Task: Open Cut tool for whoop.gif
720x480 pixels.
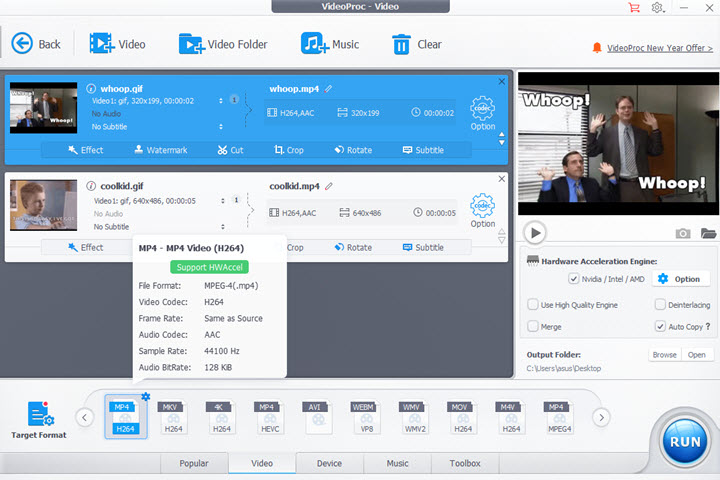Action: coord(231,150)
